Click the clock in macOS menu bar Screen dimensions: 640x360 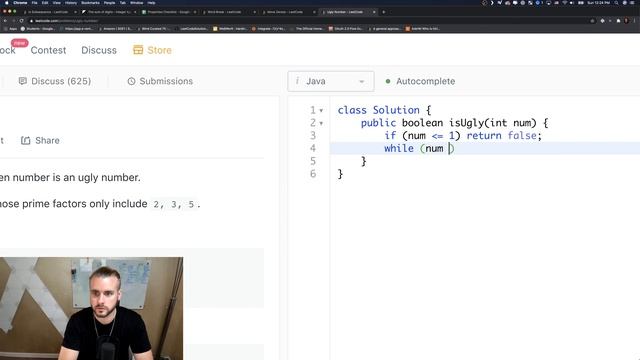(x=598, y=2)
